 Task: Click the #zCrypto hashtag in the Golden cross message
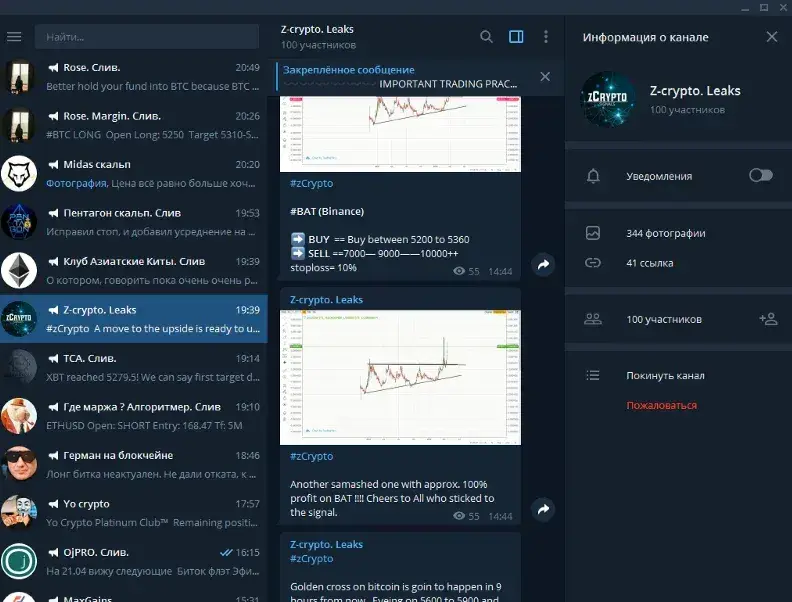point(311,559)
